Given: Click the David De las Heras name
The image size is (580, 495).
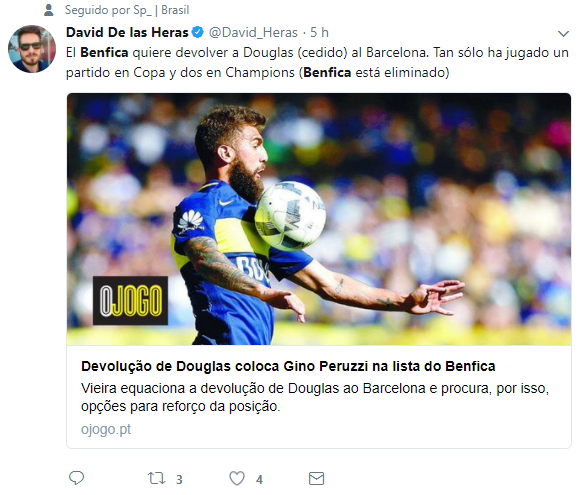Looking at the screenshot, I should point(127,32).
